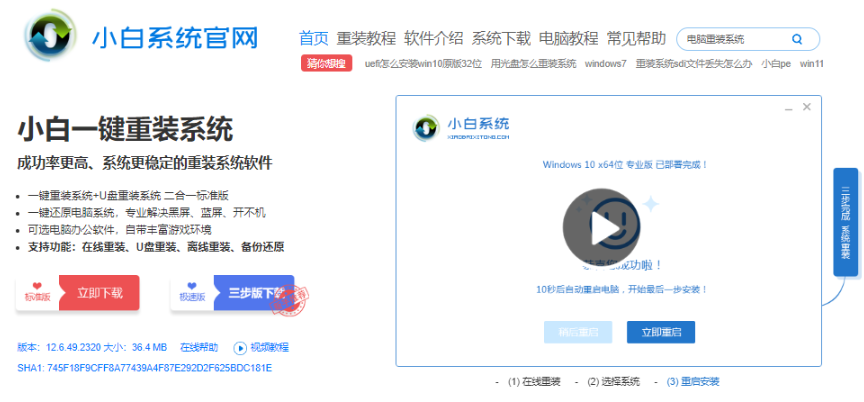864x402 pixels.
Task: Click the 猜你想搜 red tag
Action: (x=326, y=63)
